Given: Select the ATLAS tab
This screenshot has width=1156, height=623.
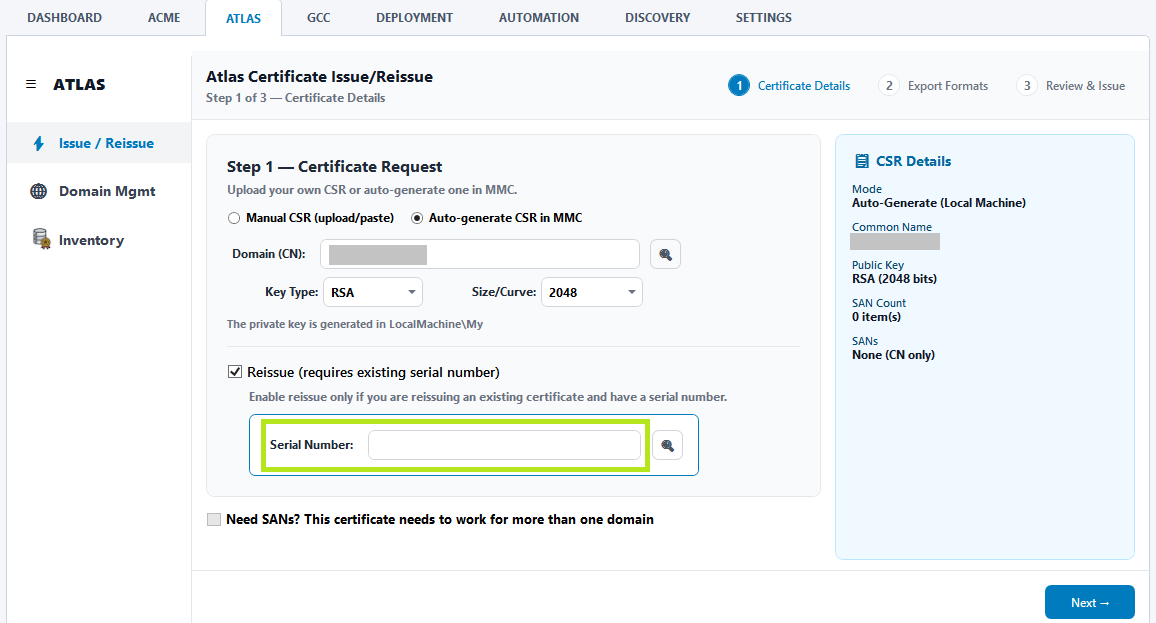Looking at the screenshot, I should pyautogui.click(x=243, y=18).
